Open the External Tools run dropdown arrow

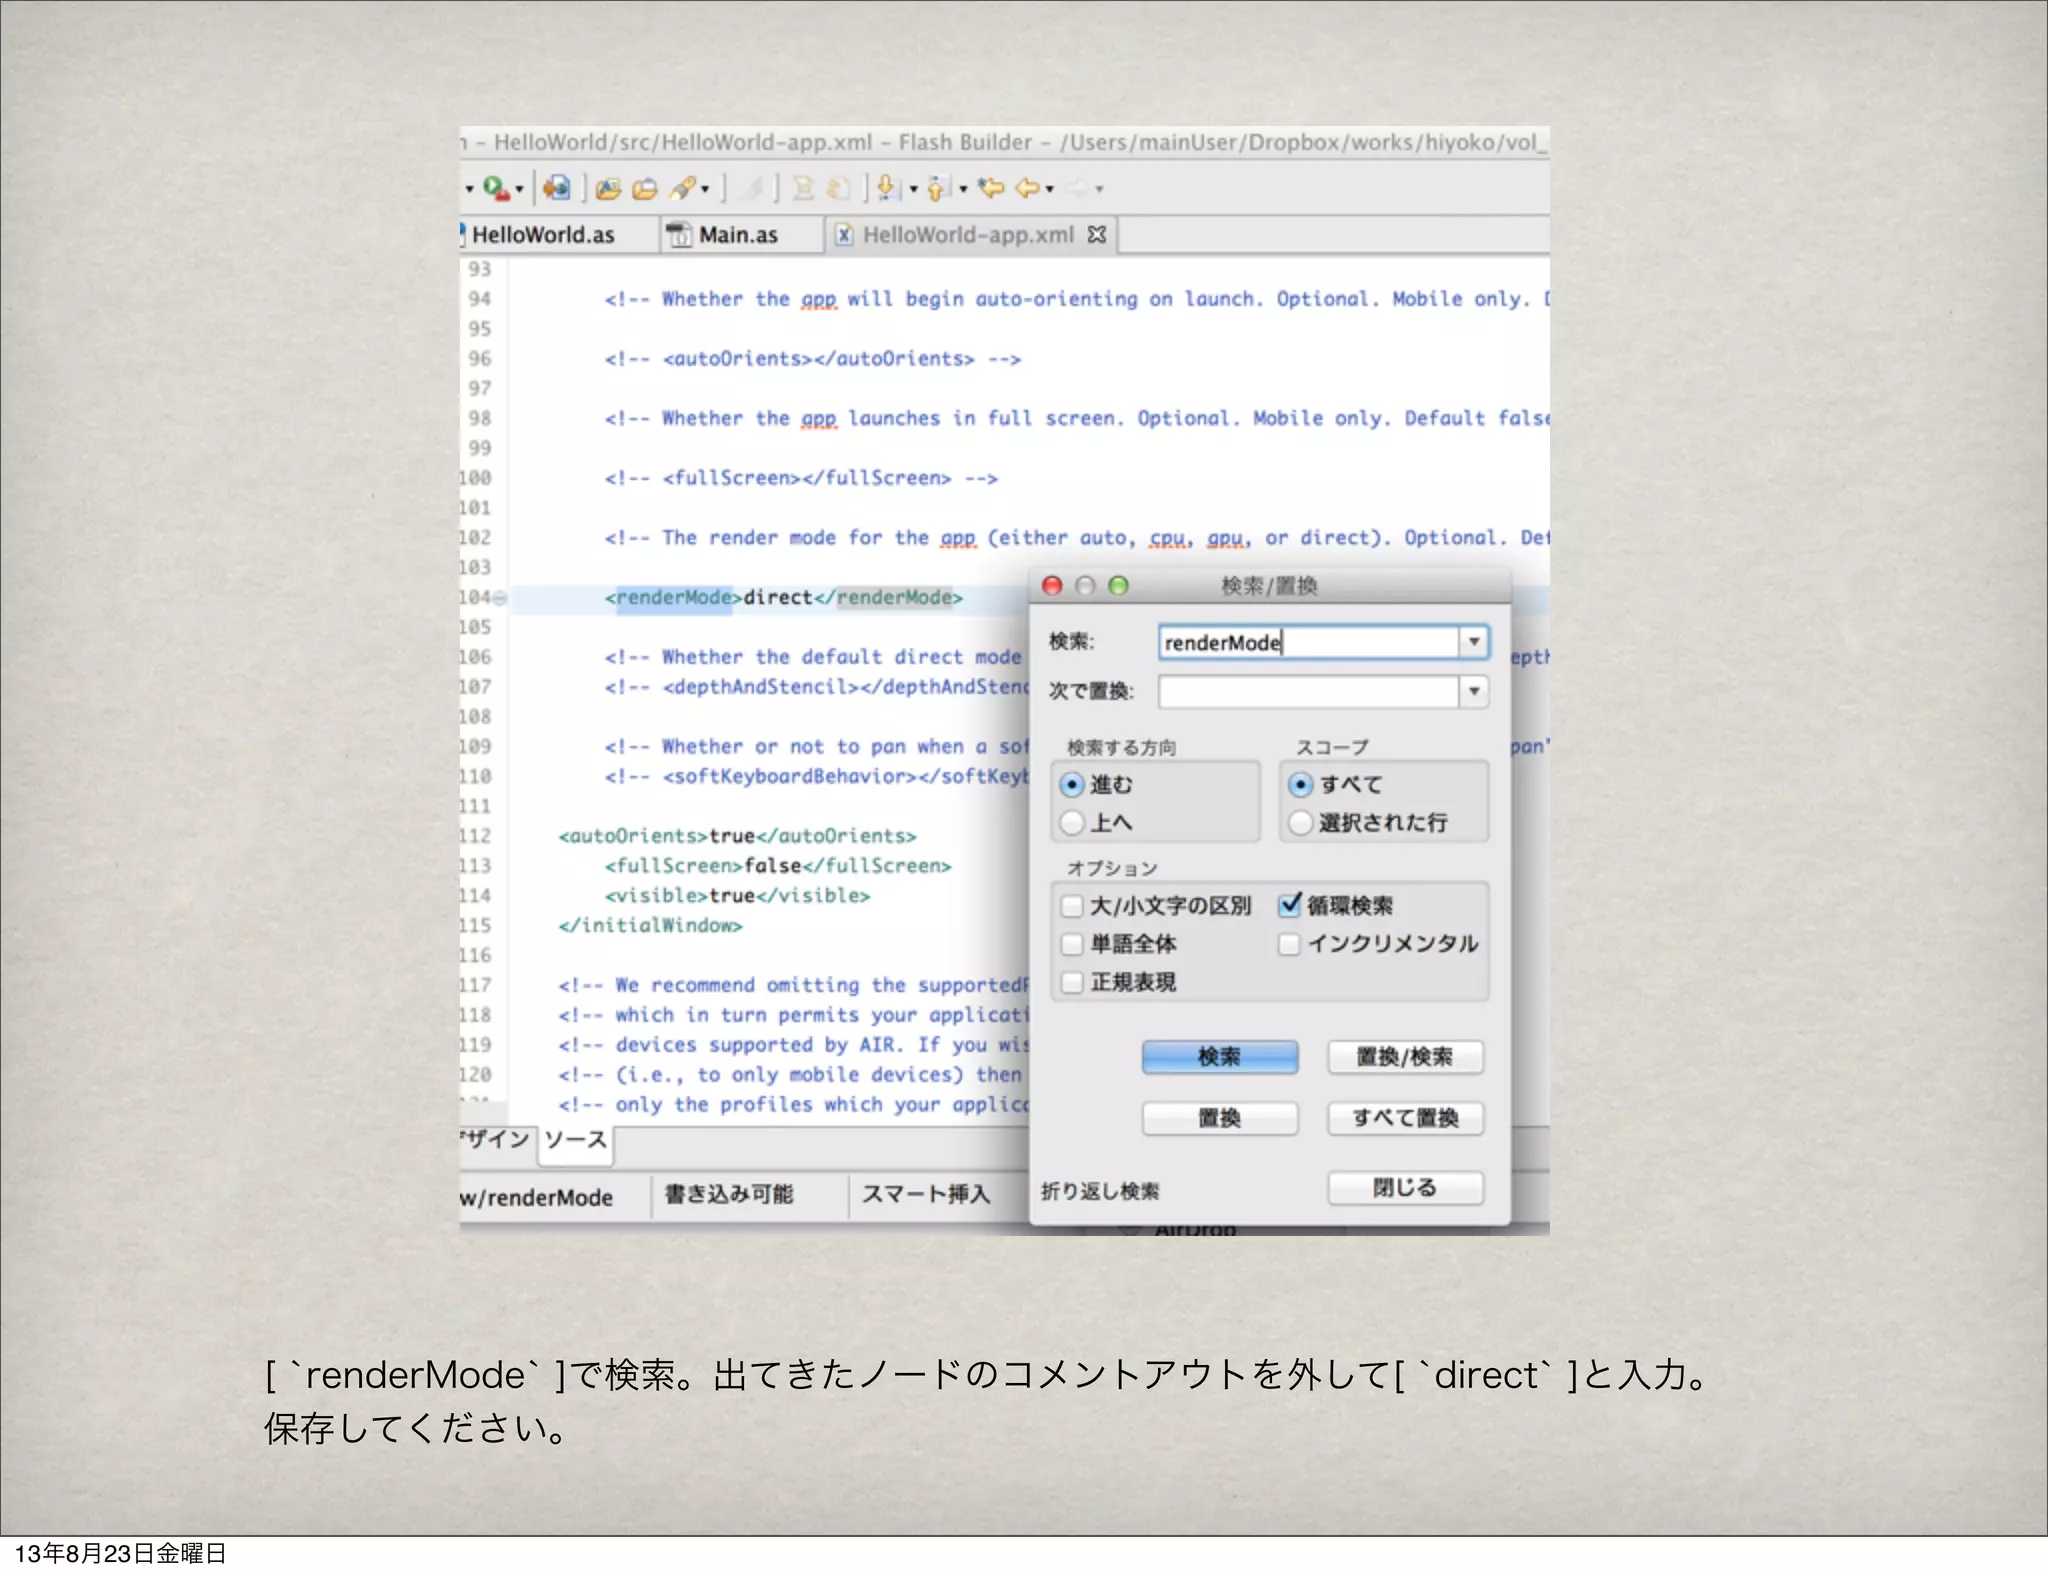point(519,189)
